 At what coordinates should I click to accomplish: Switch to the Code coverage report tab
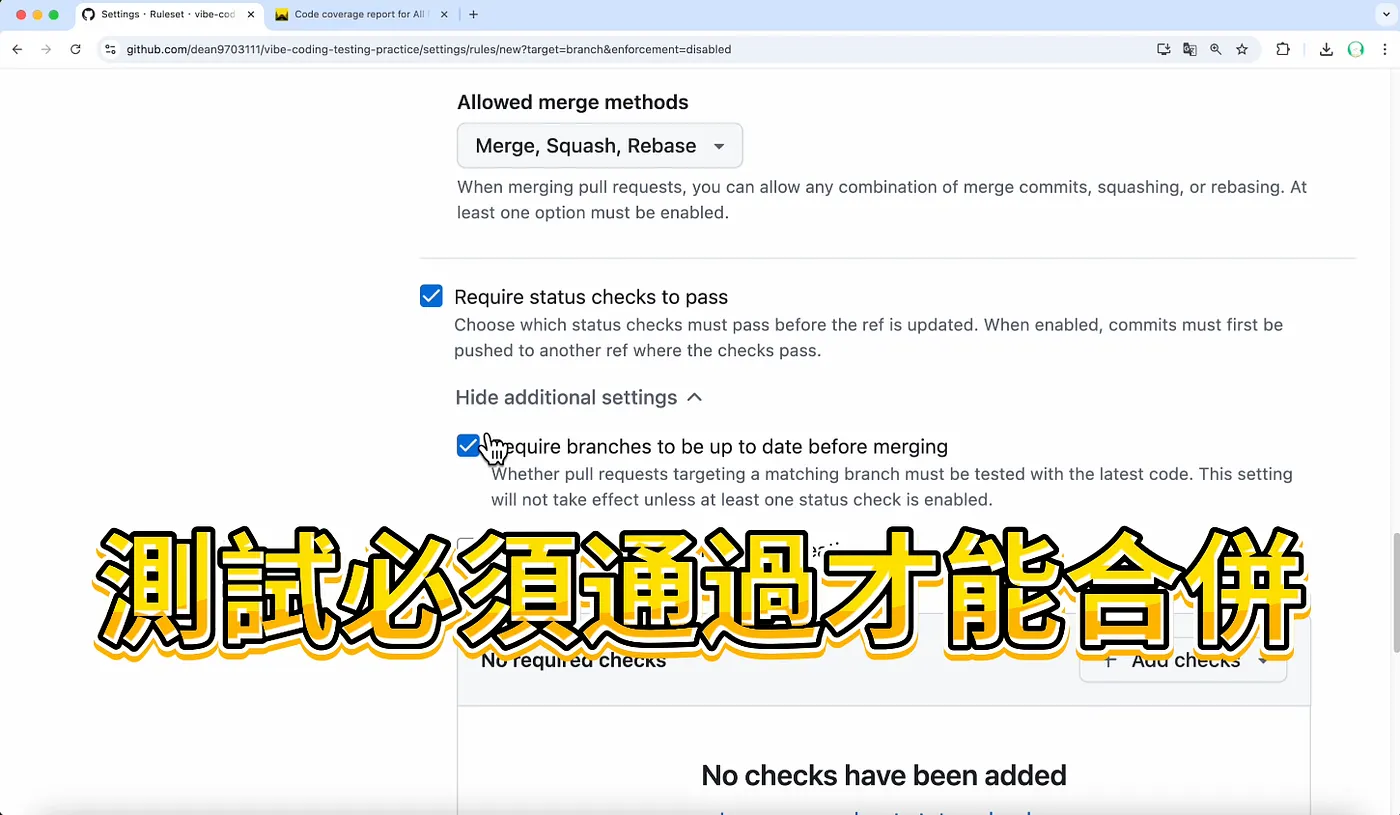point(362,15)
